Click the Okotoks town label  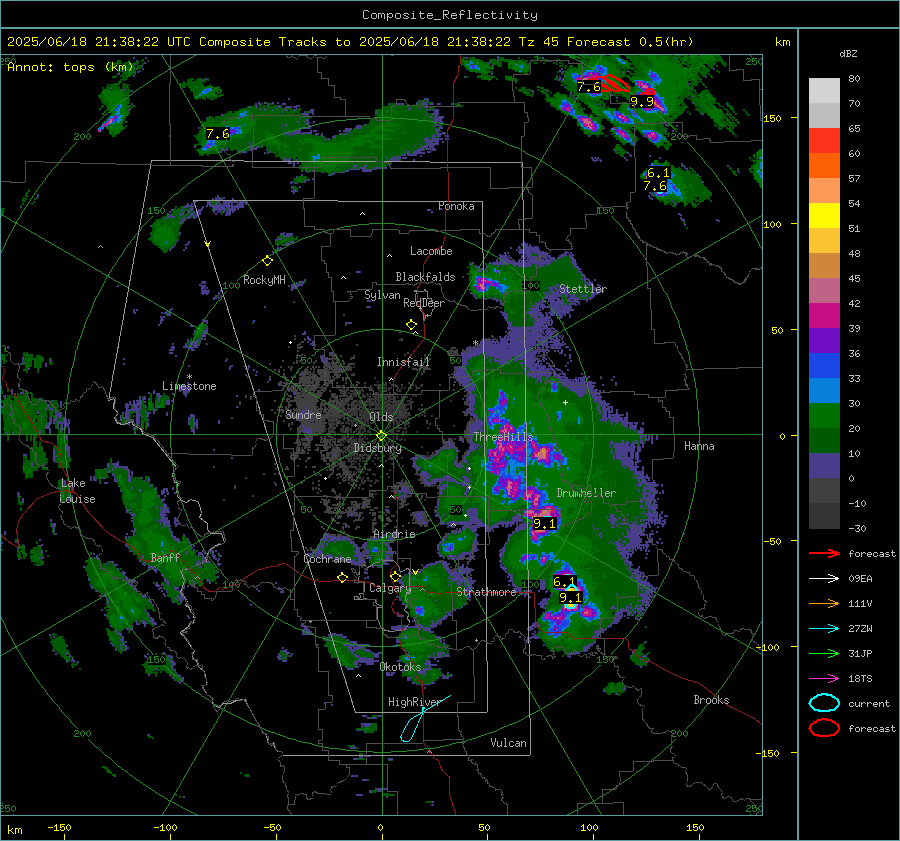coord(400,667)
